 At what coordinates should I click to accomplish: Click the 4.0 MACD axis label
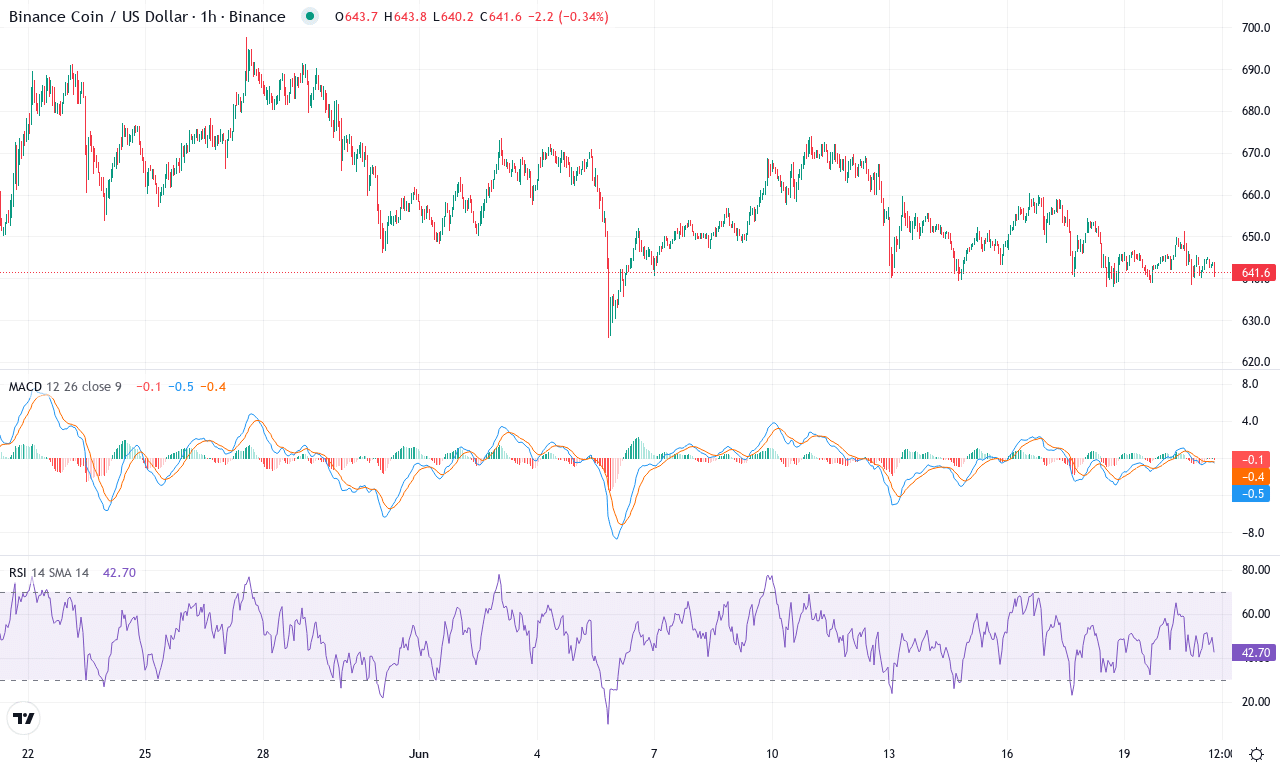(1249, 421)
